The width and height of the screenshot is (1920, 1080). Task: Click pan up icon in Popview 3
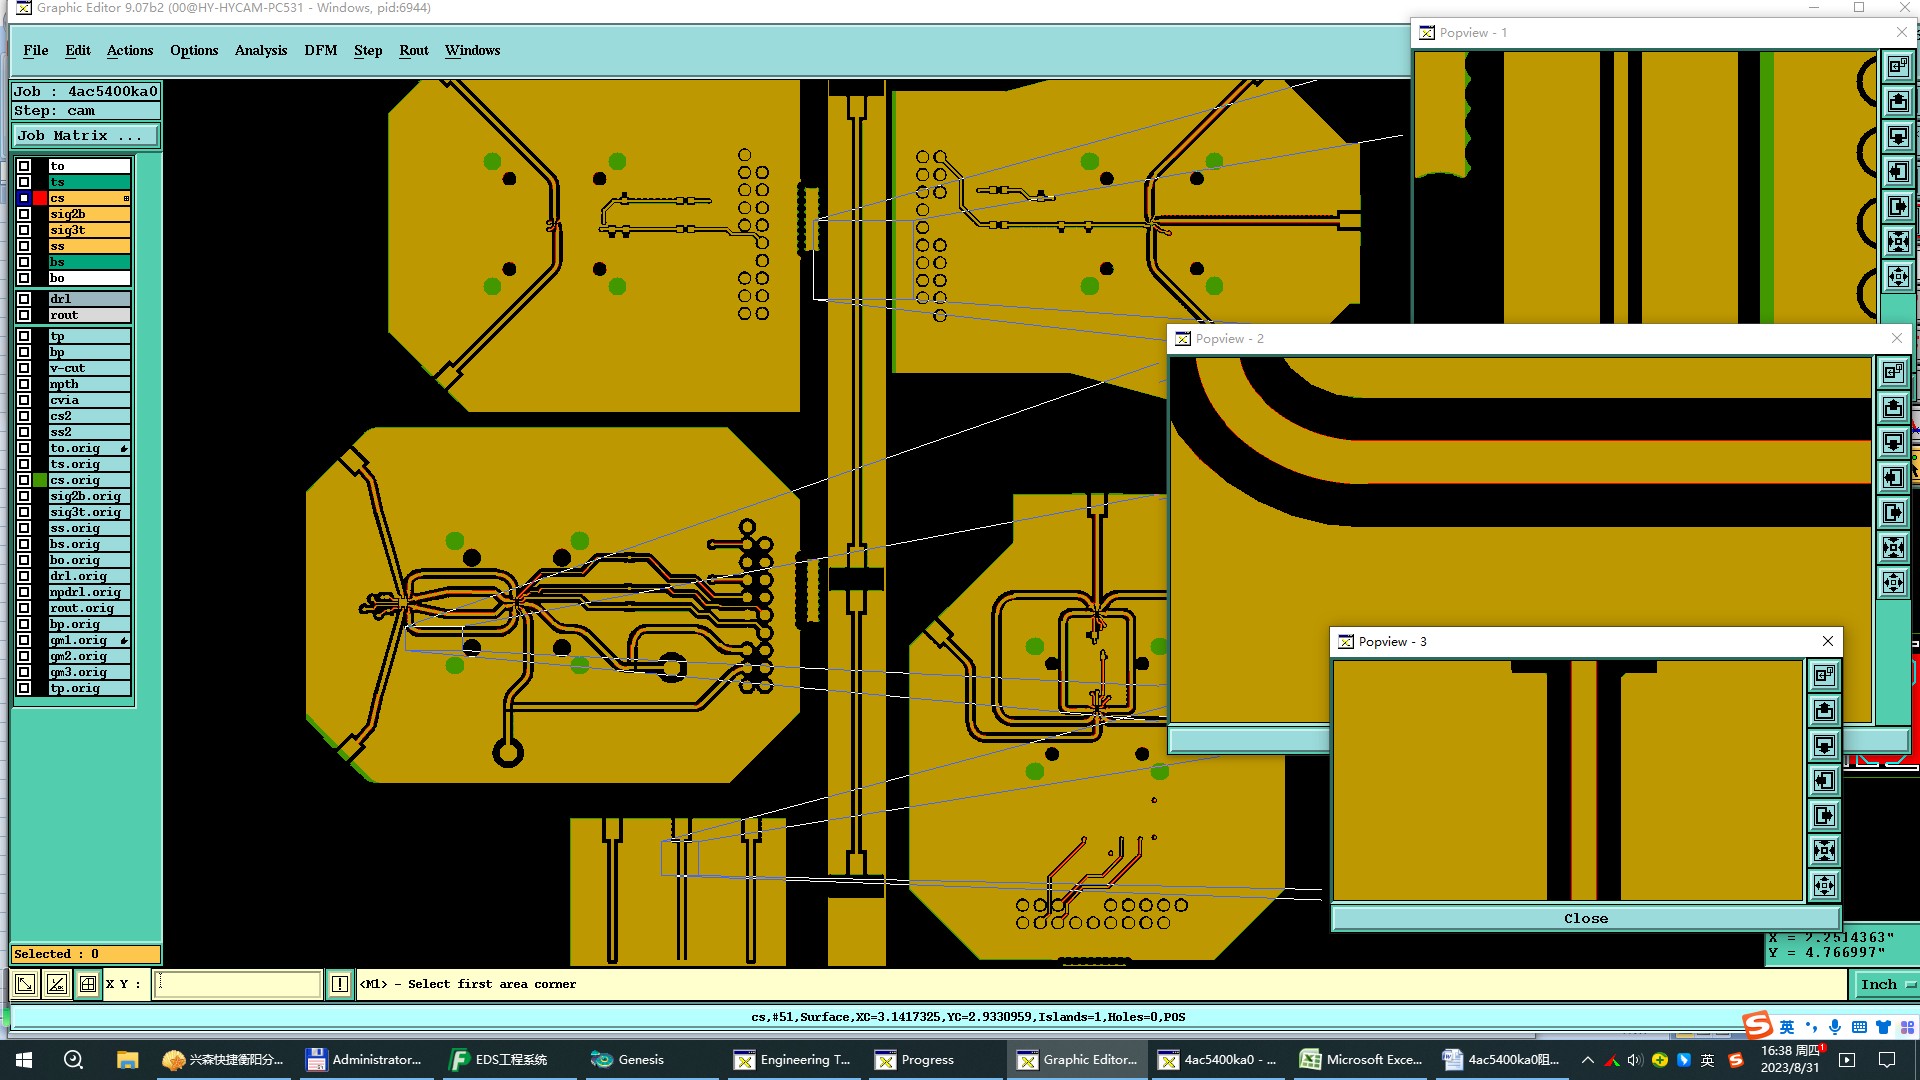click(1824, 711)
